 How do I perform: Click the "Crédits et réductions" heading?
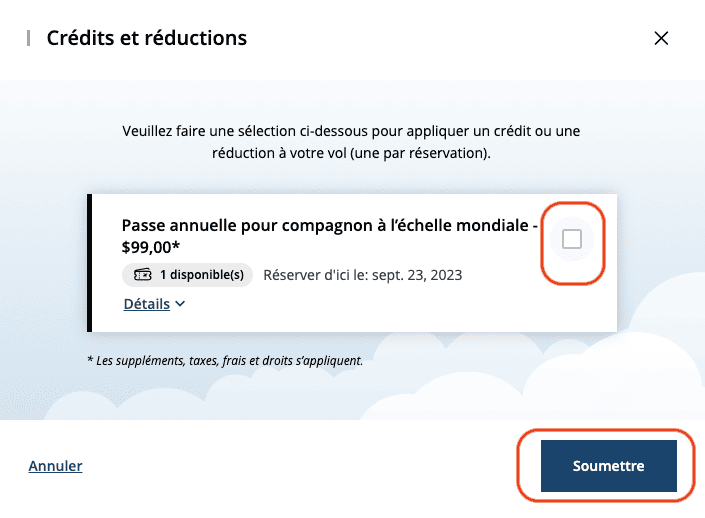(147, 39)
